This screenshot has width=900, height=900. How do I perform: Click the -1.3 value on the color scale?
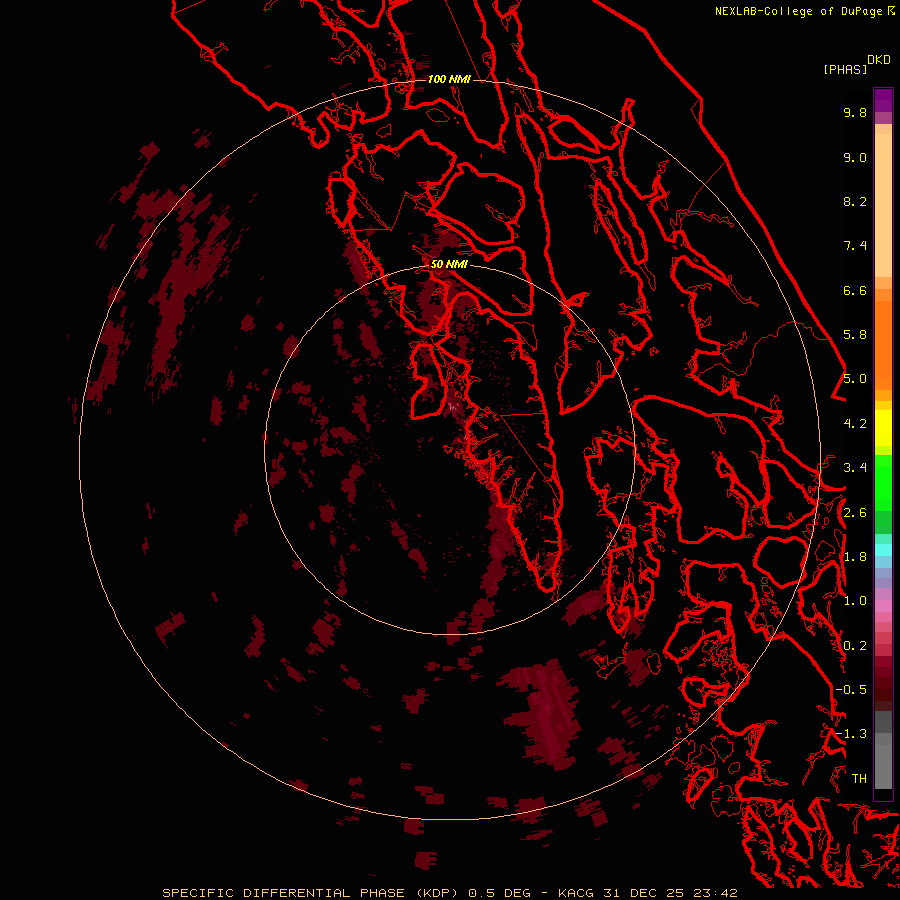click(851, 734)
